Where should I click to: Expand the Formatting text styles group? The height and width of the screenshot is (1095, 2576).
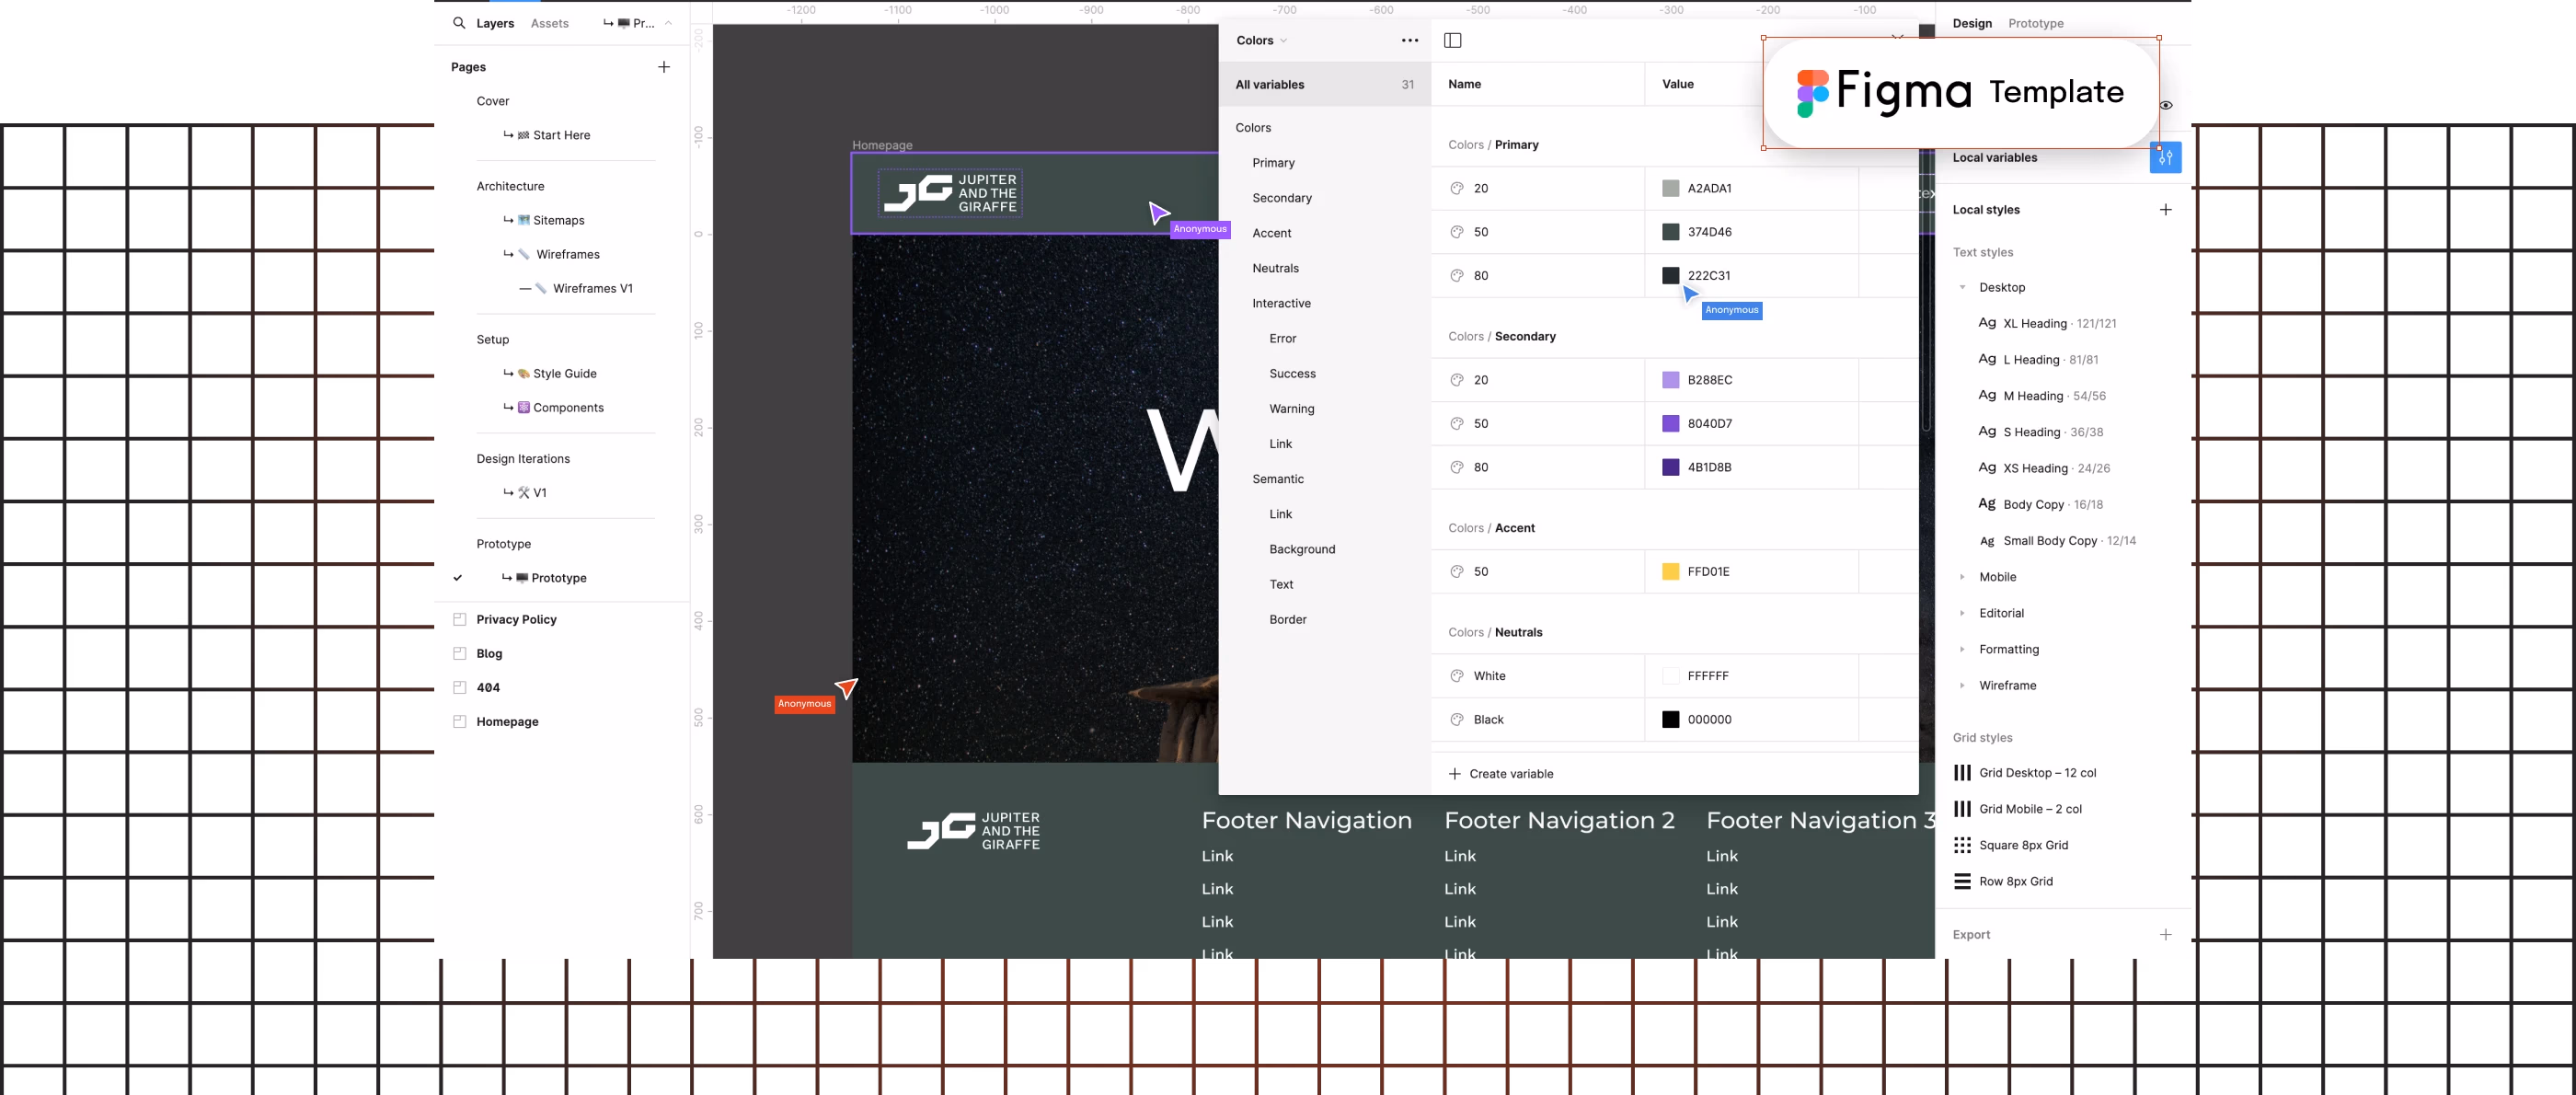[1962, 649]
